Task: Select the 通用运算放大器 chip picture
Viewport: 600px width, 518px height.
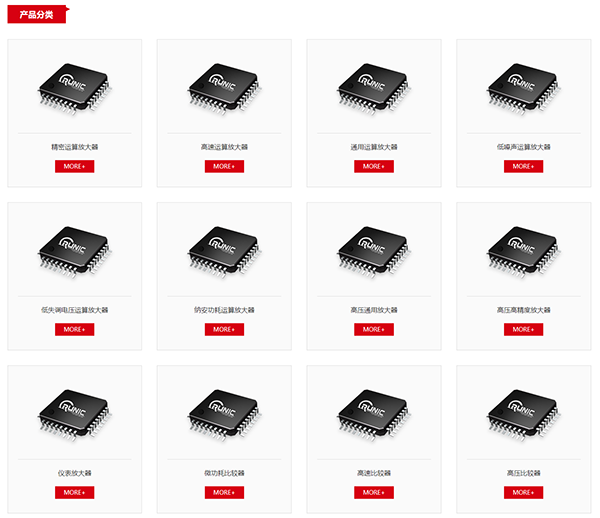Action: coord(374,90)
